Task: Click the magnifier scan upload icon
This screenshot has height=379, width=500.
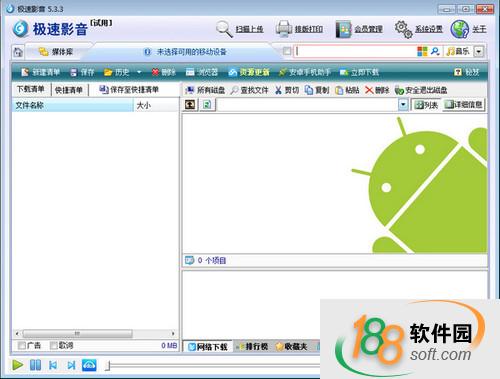Action: click(x=224, y=29)
